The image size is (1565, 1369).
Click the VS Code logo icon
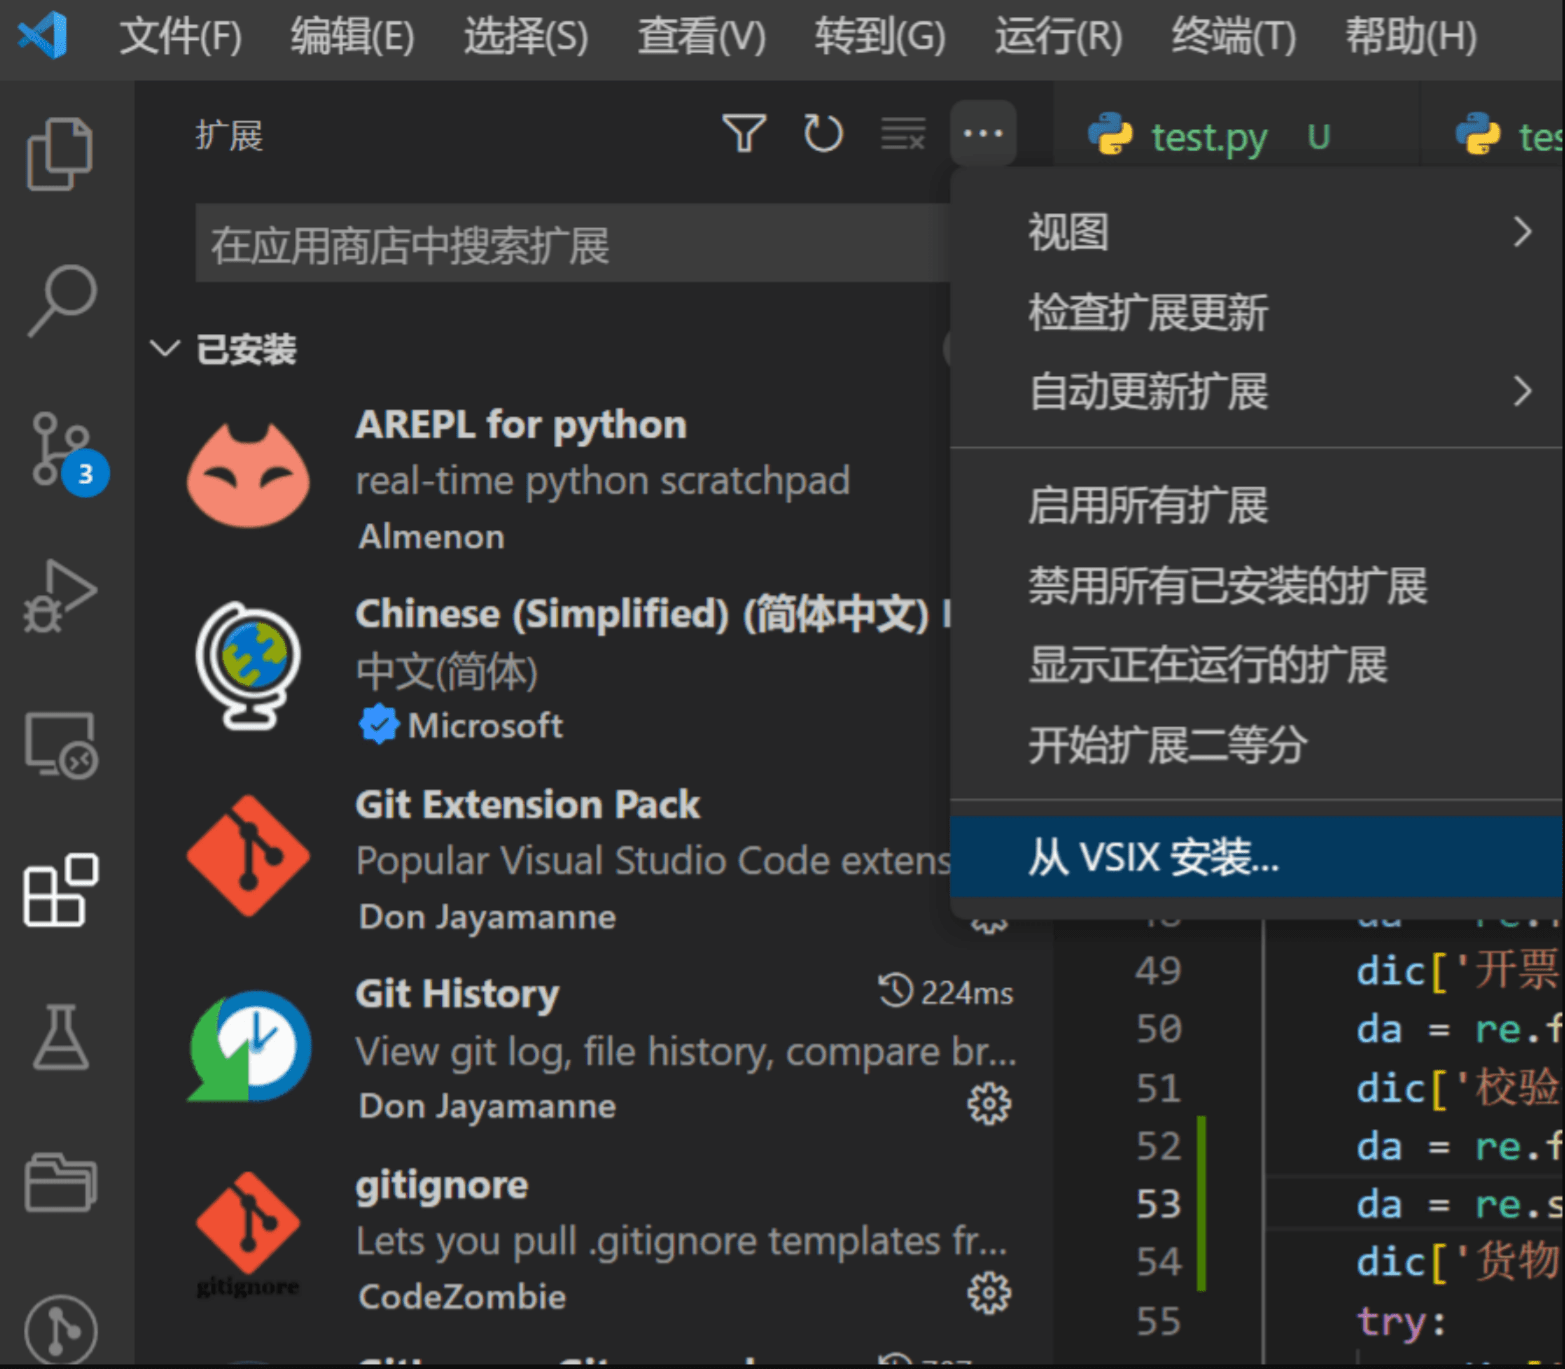pos(43,36)
